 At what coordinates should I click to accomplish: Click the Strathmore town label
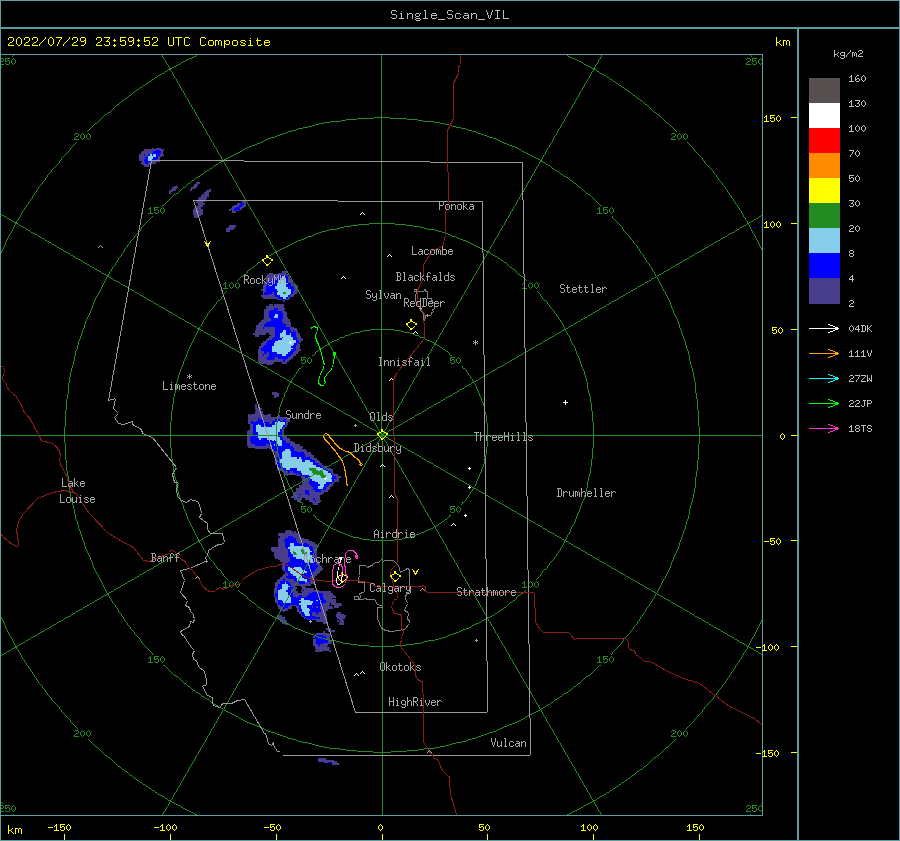pyautogui.click(x=486, y=592)
